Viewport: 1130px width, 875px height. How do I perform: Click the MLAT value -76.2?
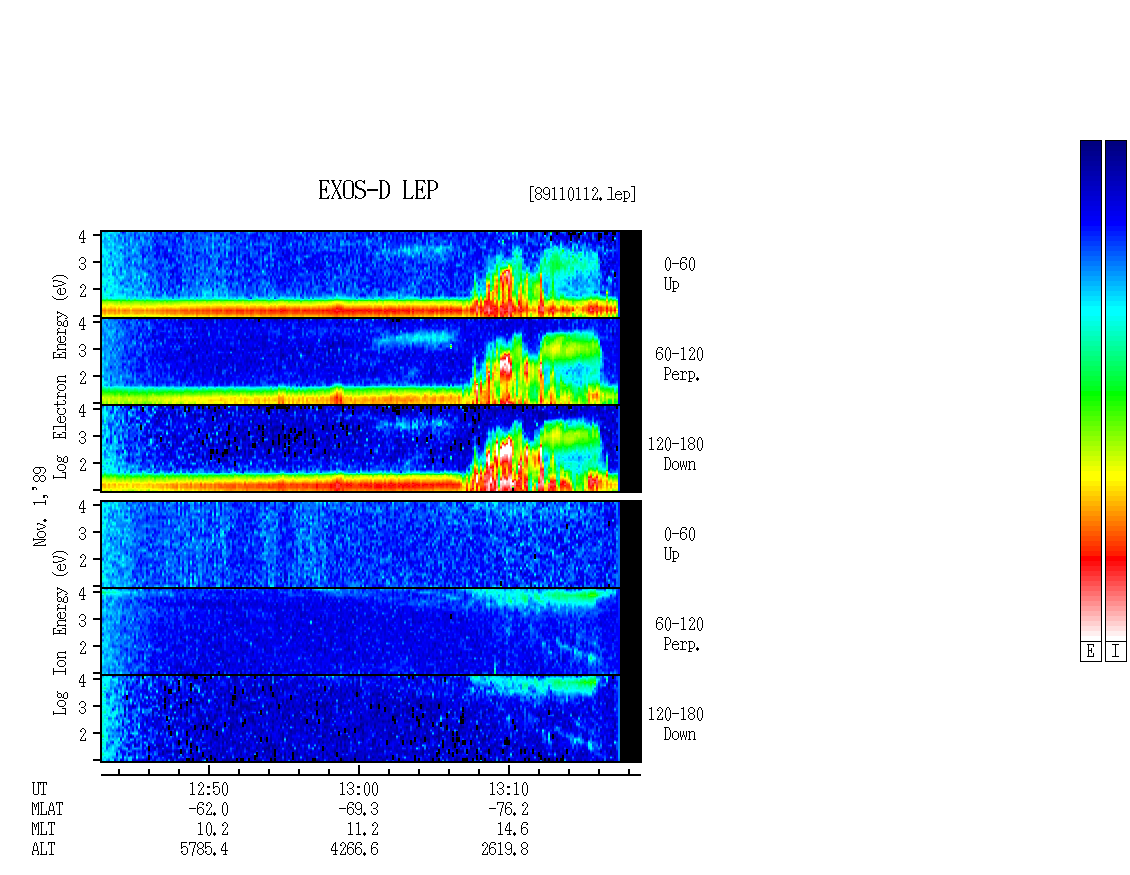point(508,809)
